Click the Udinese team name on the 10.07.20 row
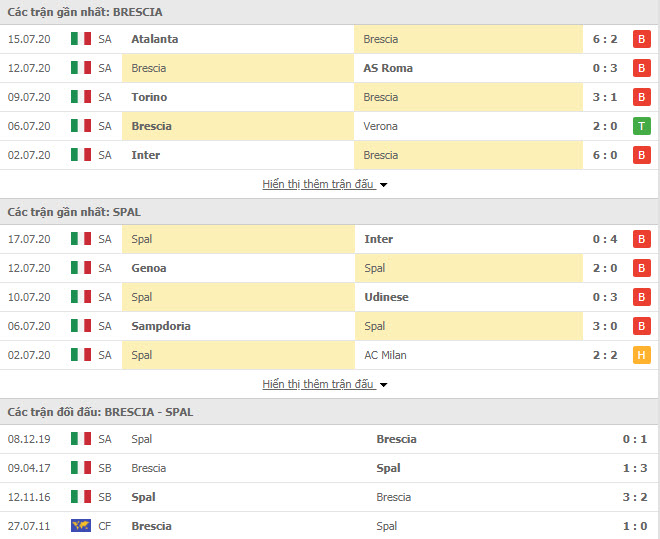660x539 pixels. coord(386,297)
